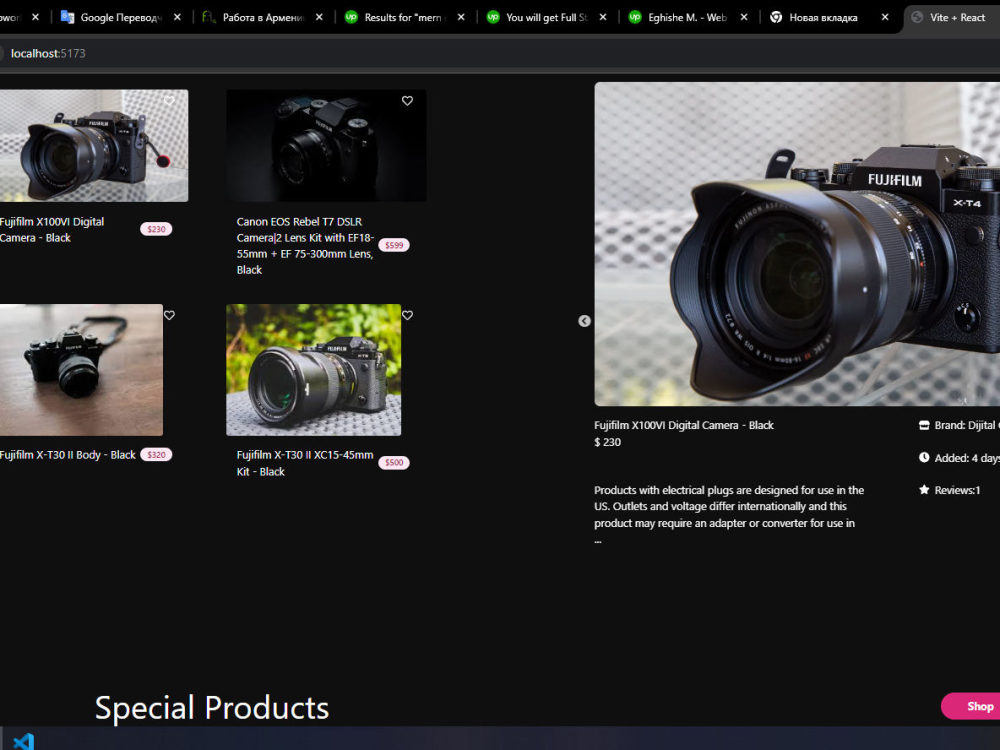This screenshot has width=1000, height=750.
Task: Click the $599 price badge
Action: click(x=393, y=245)
